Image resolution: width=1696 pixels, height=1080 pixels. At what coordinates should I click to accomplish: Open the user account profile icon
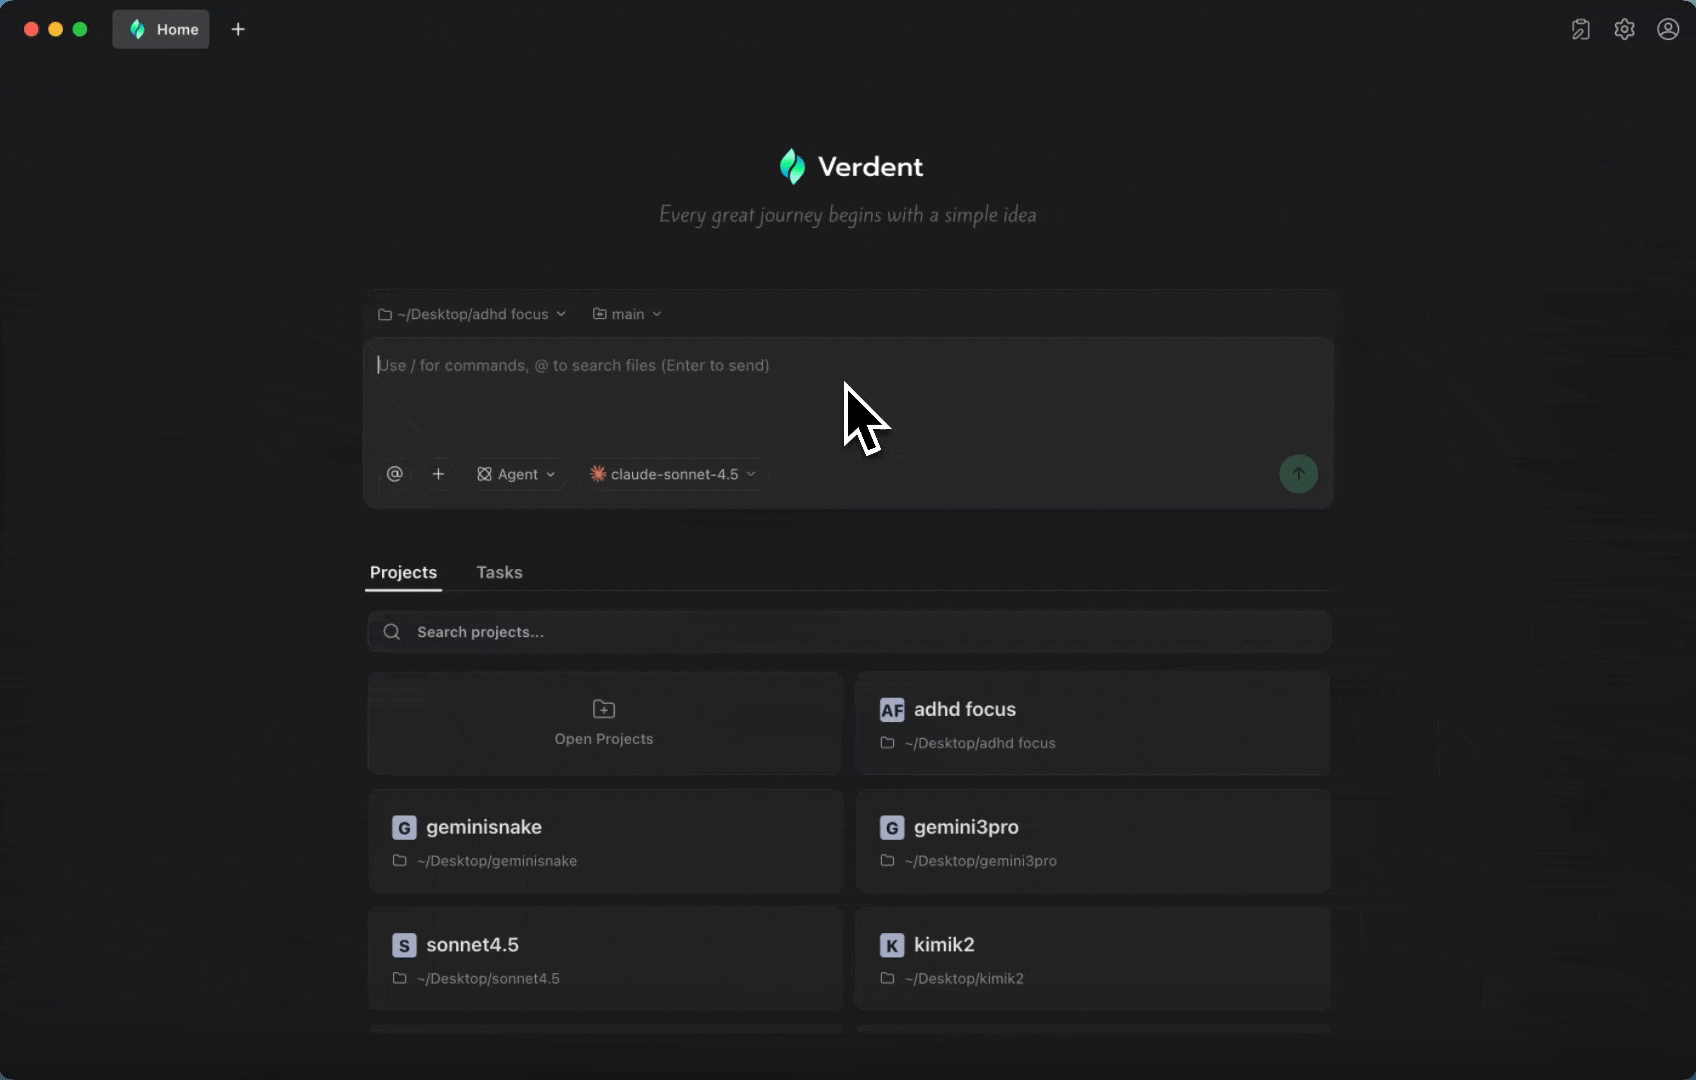1668,30
